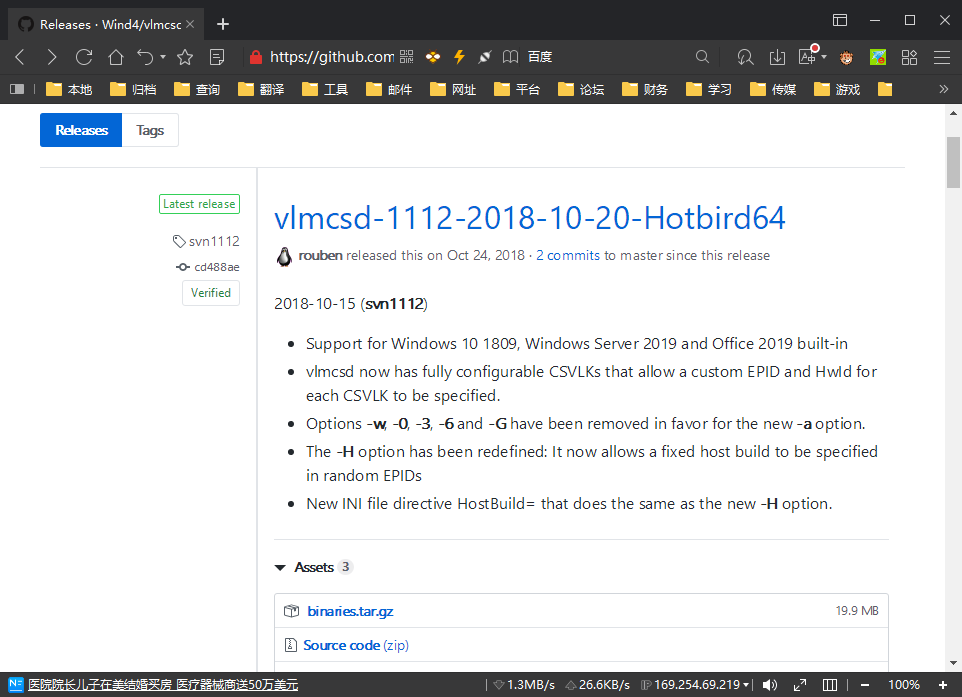Open the vlmcsd-1112-2018-10-20-Hotbird64 release title
Viewport: 962px width, 697px height.
pos(529,218)
